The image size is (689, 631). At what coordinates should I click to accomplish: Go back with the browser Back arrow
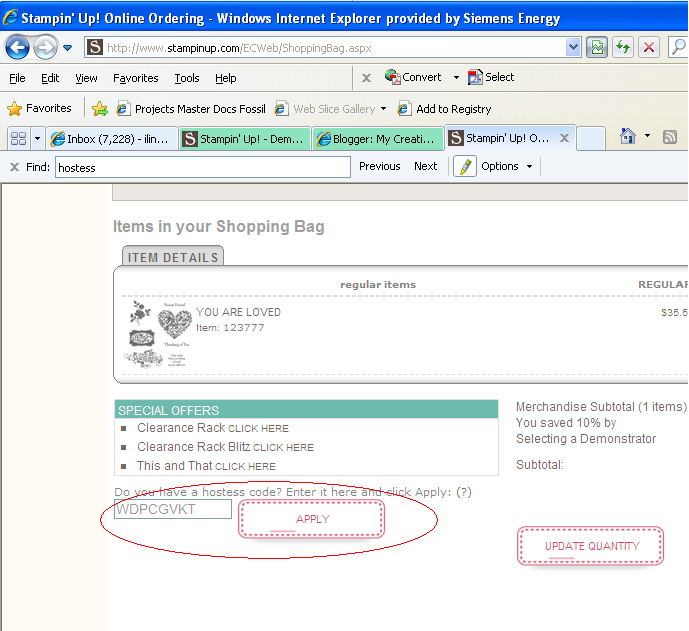coord(17,47)
